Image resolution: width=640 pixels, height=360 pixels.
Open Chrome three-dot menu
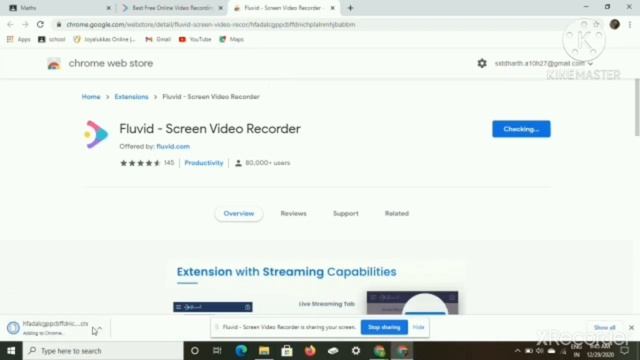(630, 24)
